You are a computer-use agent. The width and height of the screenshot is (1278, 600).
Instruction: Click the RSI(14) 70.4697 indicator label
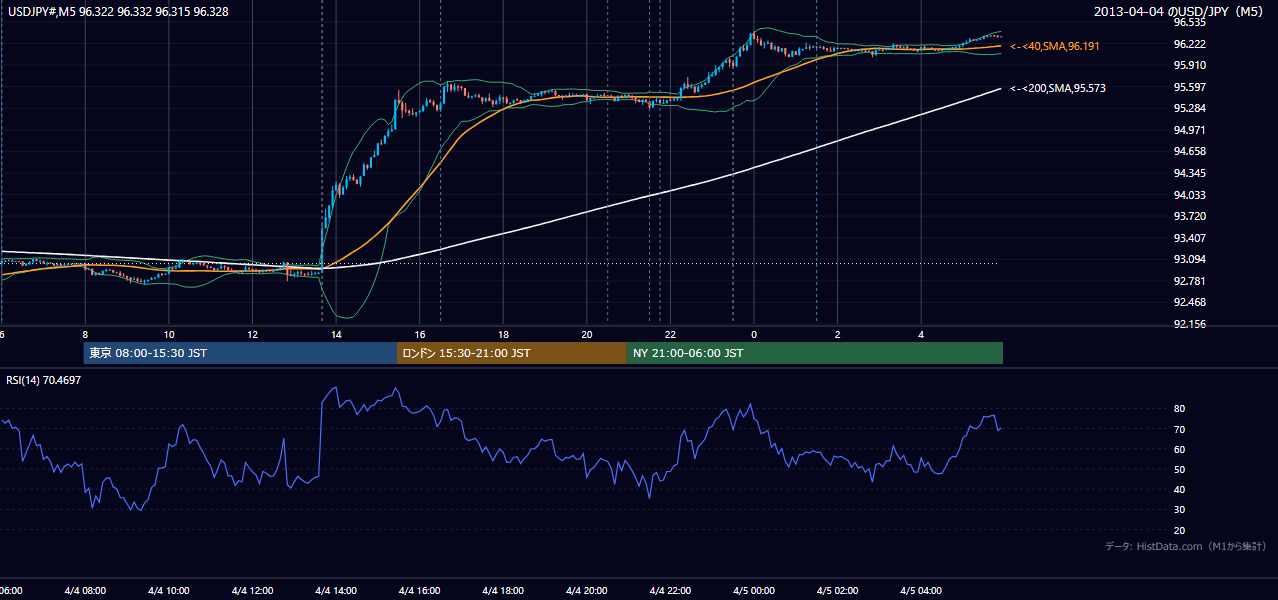click(x=44, y=380)
